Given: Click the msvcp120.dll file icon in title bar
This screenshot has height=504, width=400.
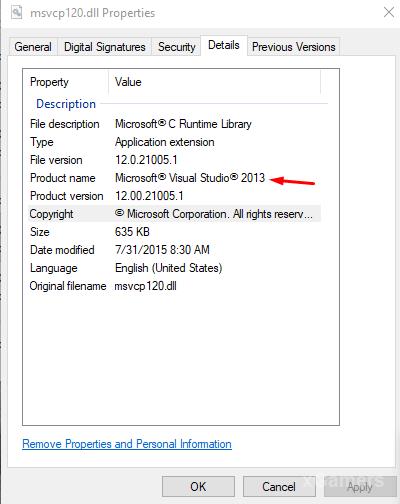Looking at the screenshot, I should [16, 13].
